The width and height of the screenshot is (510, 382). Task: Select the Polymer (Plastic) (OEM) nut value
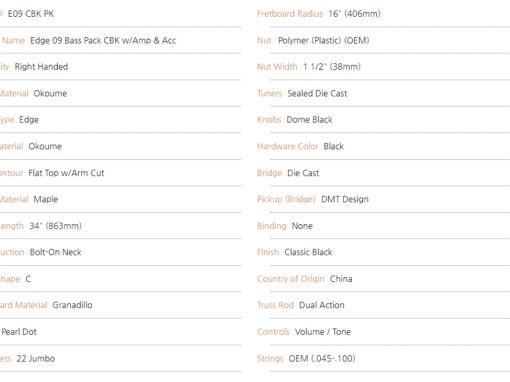323,41
